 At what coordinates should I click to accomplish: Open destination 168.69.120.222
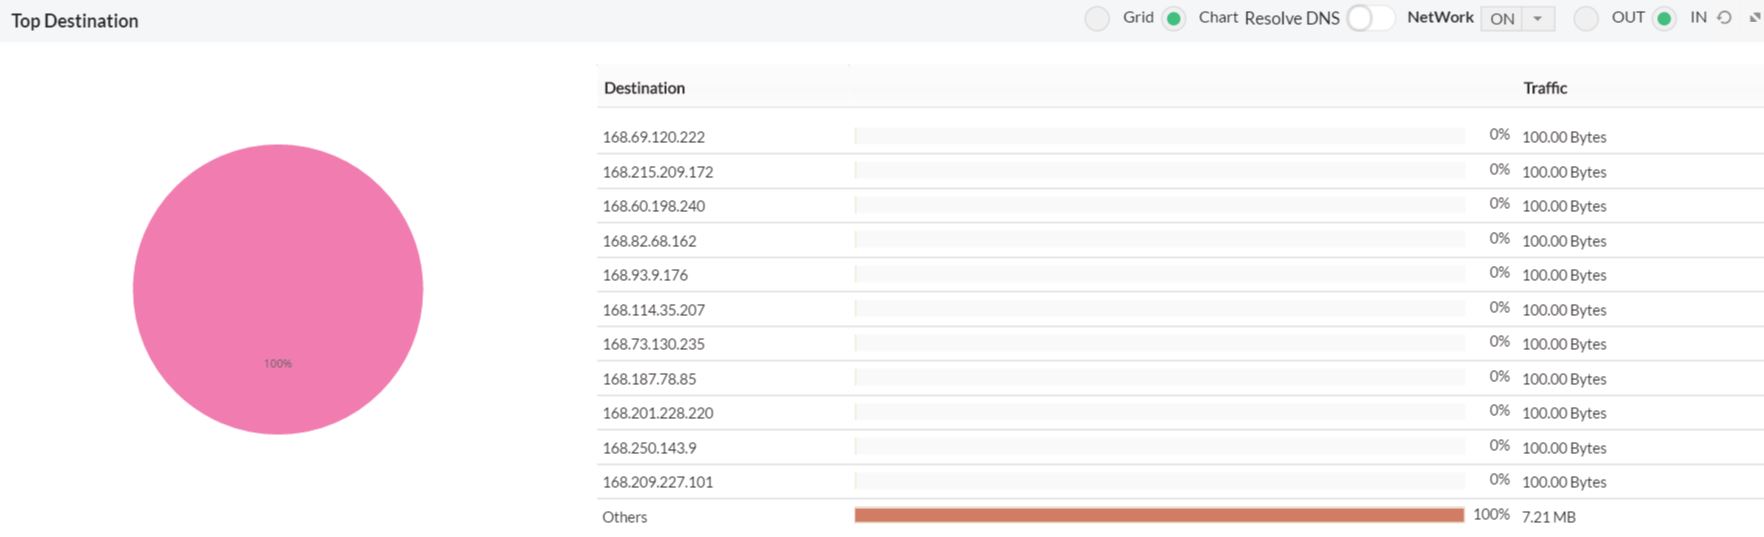[x=653, y=137]
